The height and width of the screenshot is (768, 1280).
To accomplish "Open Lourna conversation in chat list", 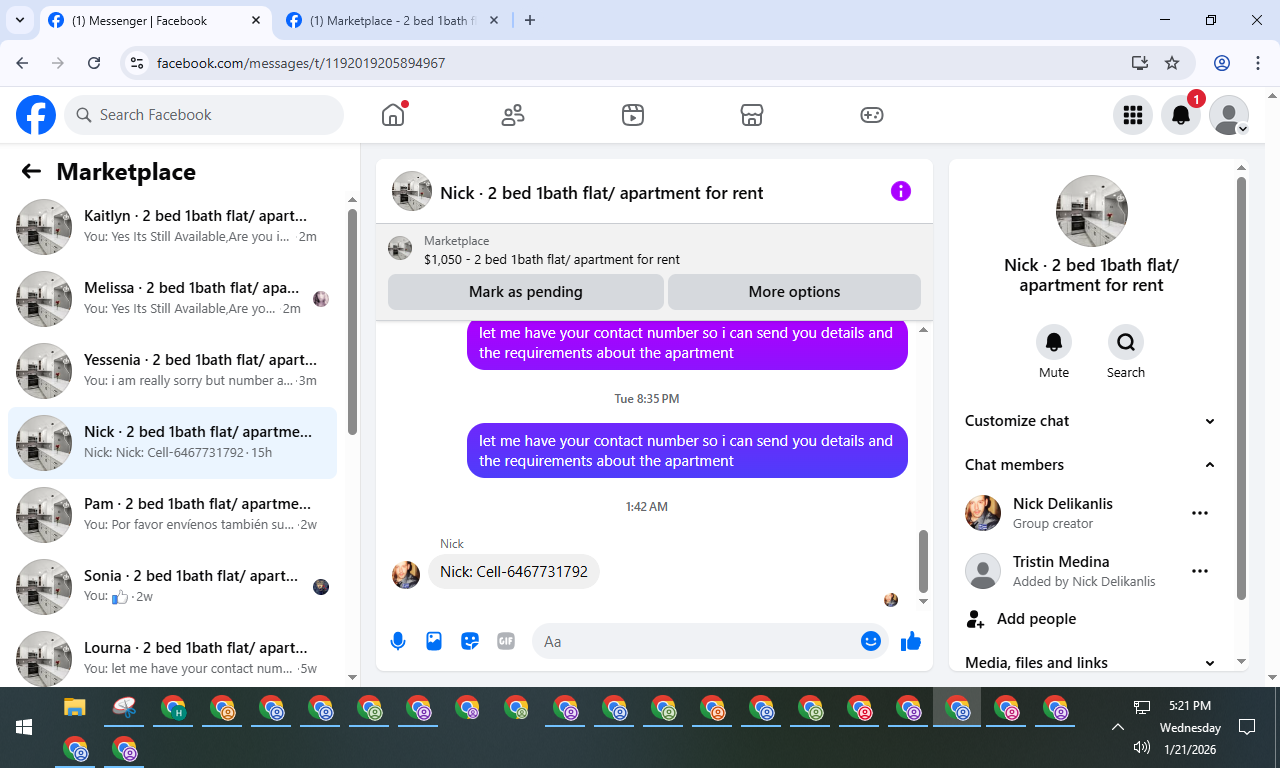I will coord(172,657).
